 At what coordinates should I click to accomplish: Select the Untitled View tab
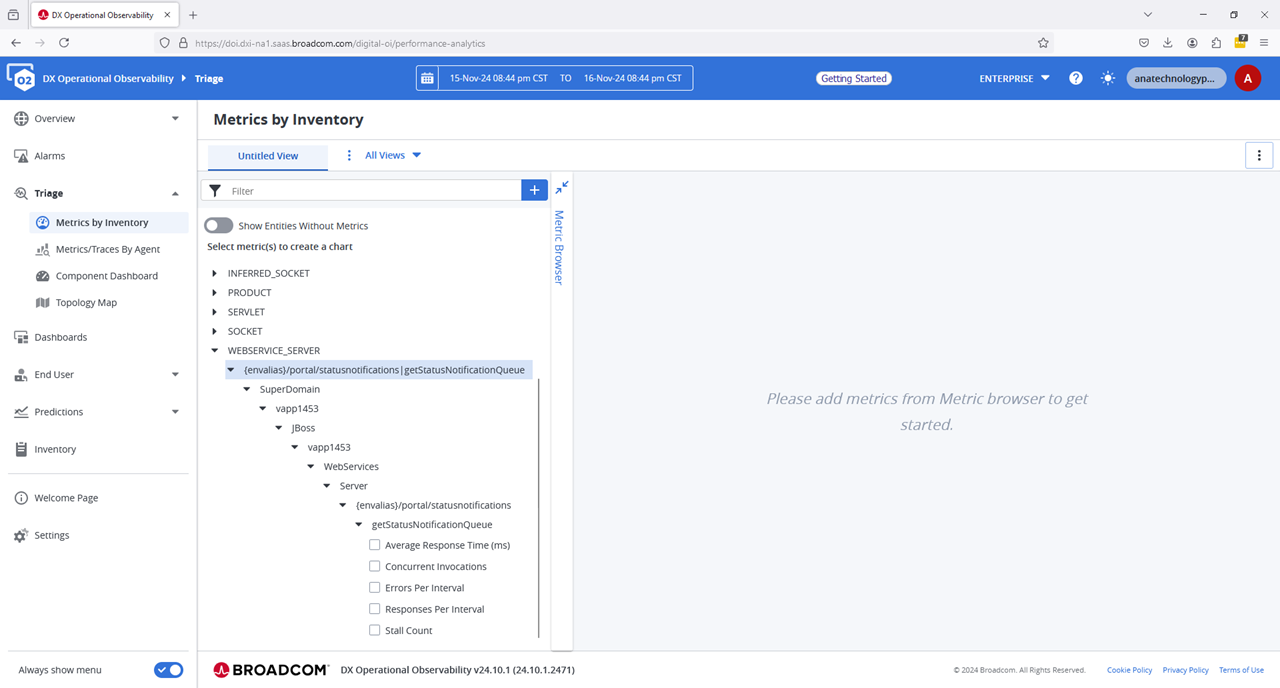[268, 156]
